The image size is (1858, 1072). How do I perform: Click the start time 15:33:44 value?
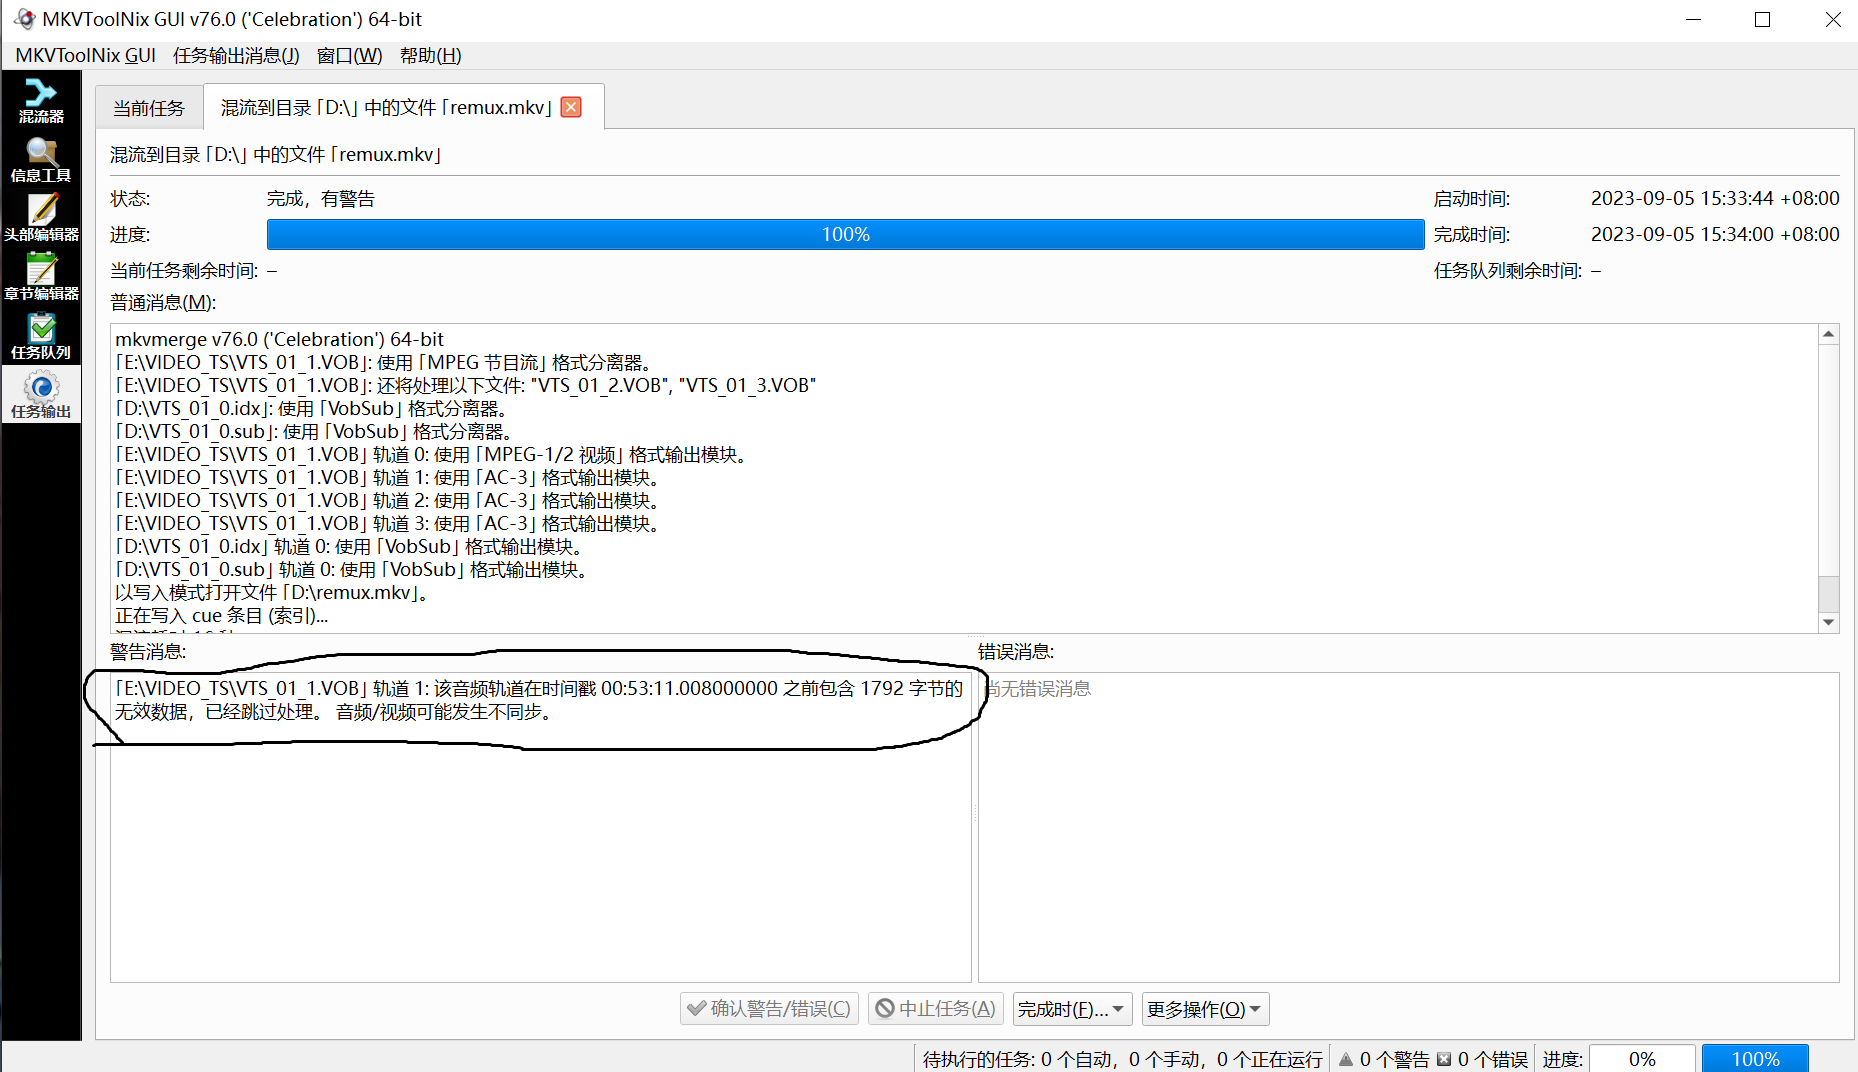tap(1715, 198)
